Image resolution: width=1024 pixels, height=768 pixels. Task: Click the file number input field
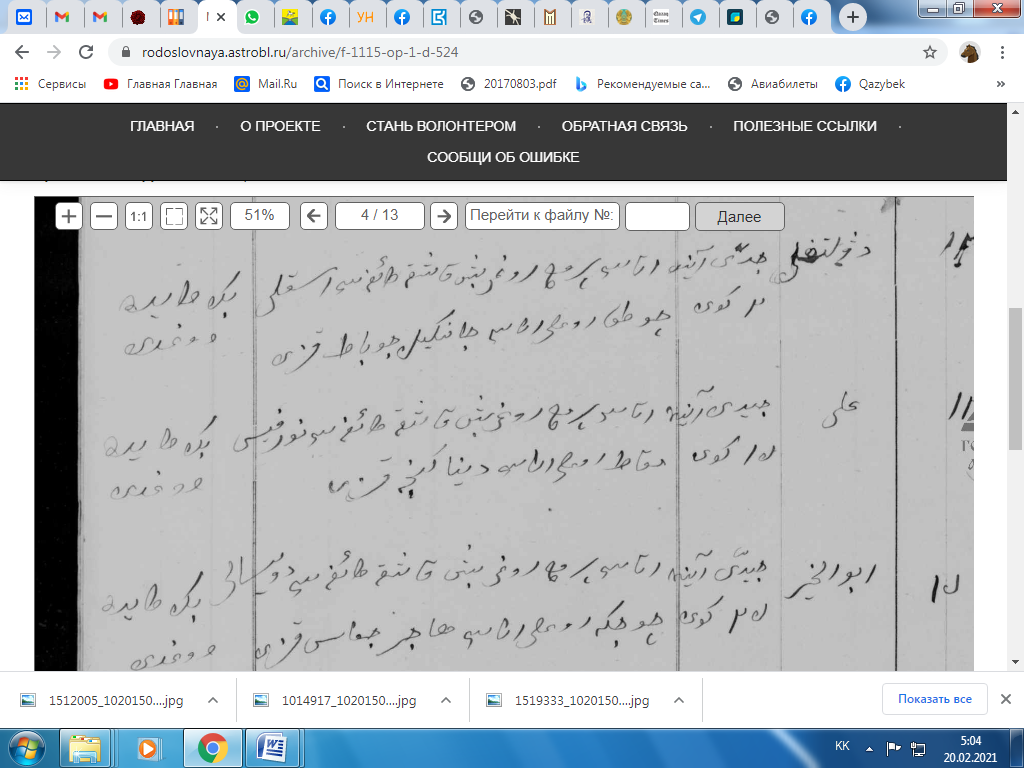click(657, 216)
